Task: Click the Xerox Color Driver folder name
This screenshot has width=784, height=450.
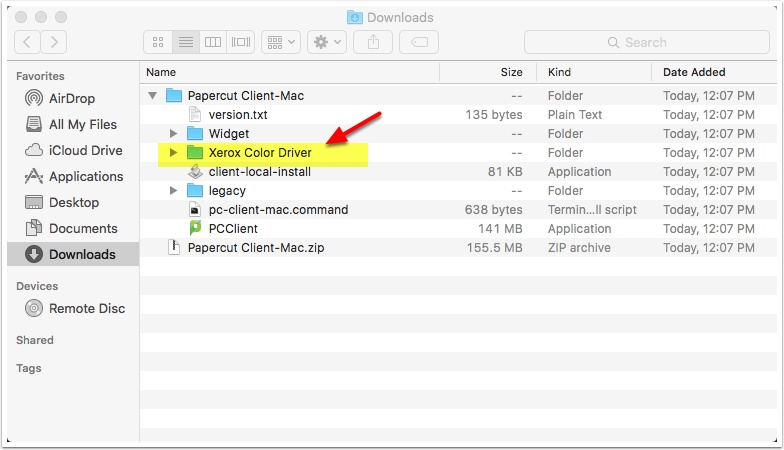Action: point(260,152)
